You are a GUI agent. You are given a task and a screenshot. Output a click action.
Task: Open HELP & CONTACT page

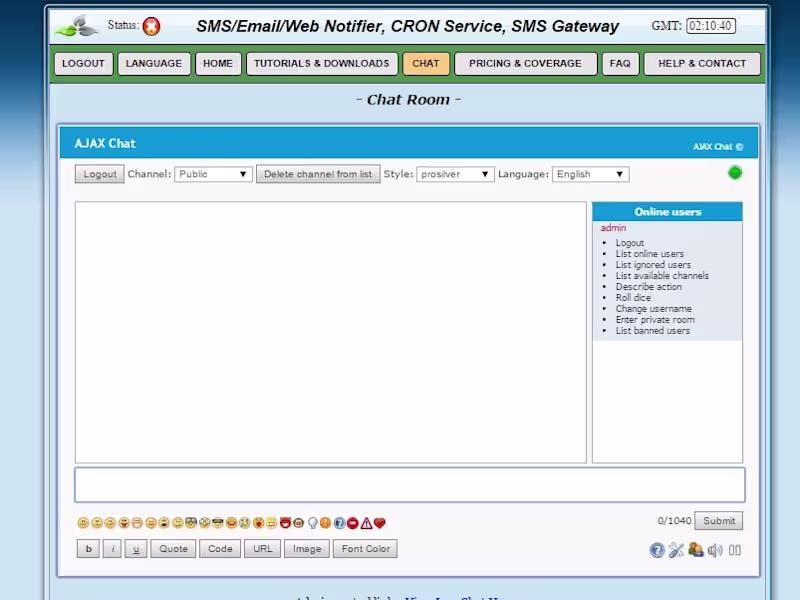point(702,64)
